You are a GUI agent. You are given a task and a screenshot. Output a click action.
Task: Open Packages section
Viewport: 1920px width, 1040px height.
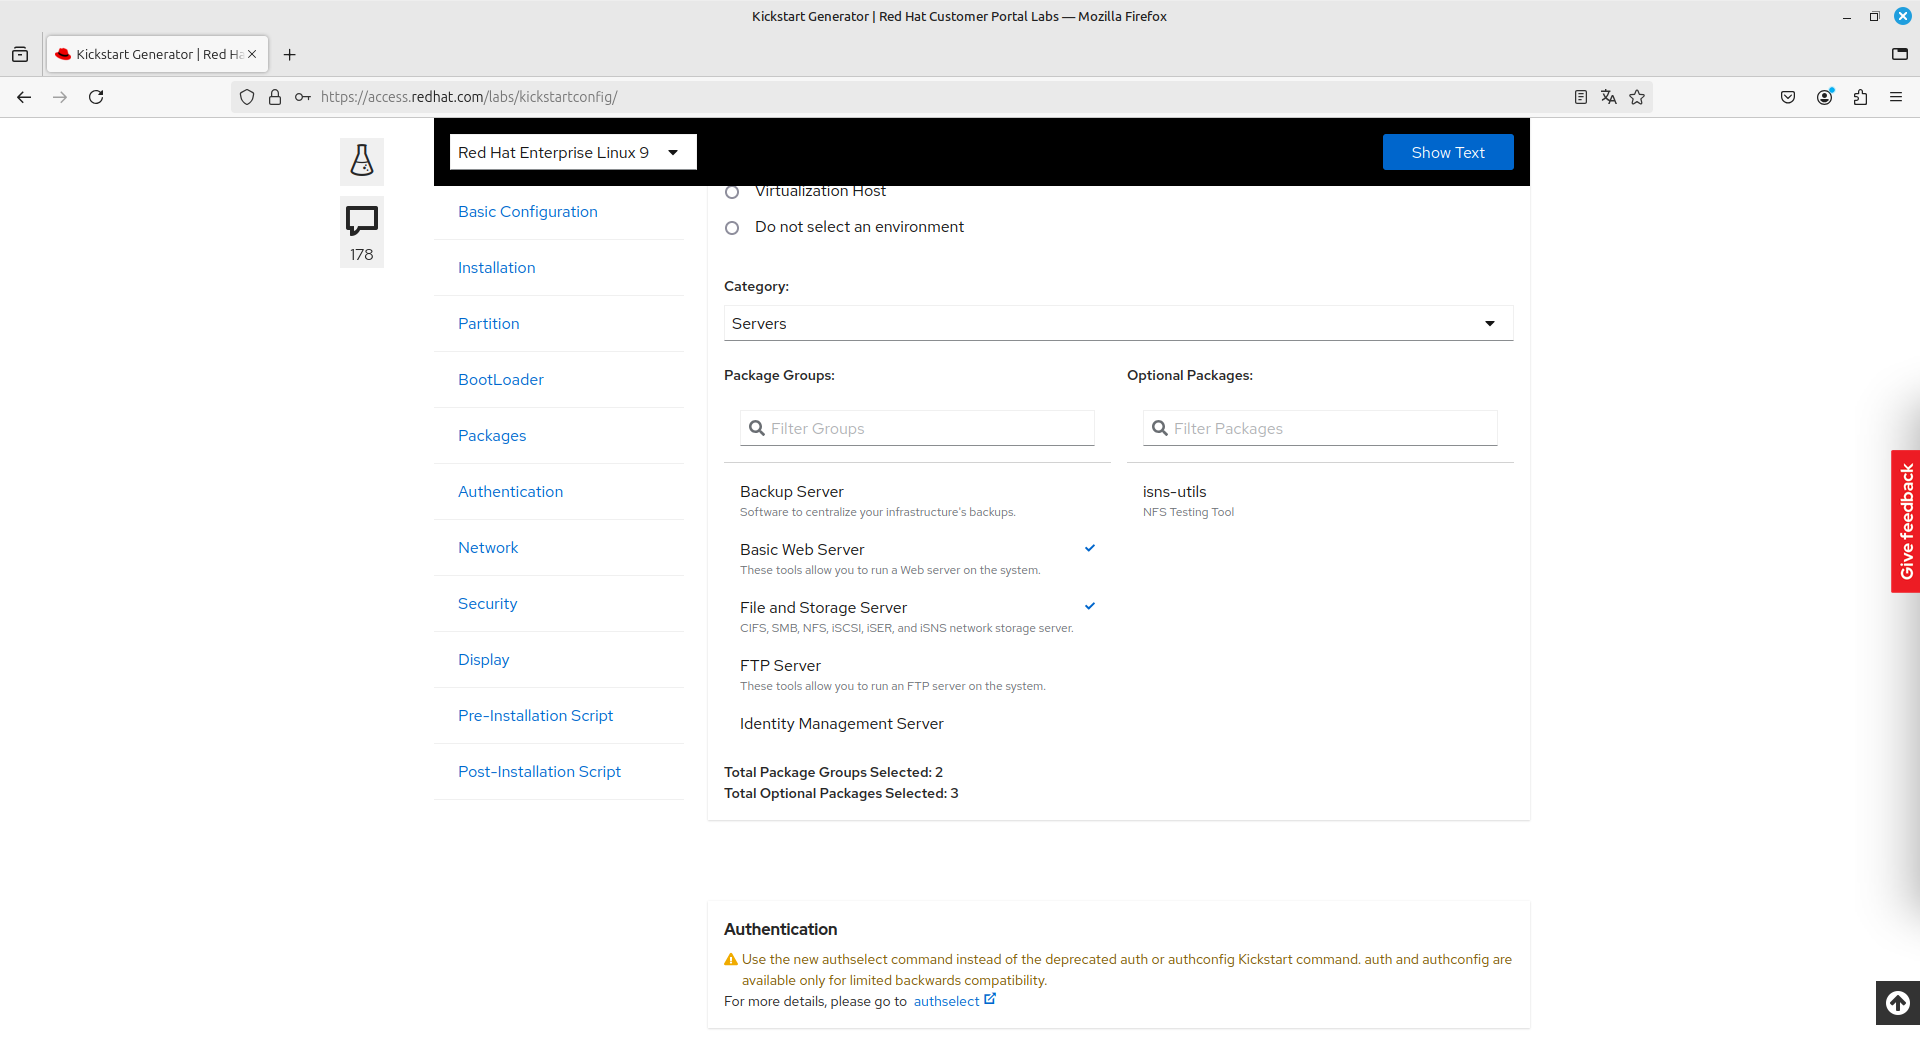click(x=492, y=436)
